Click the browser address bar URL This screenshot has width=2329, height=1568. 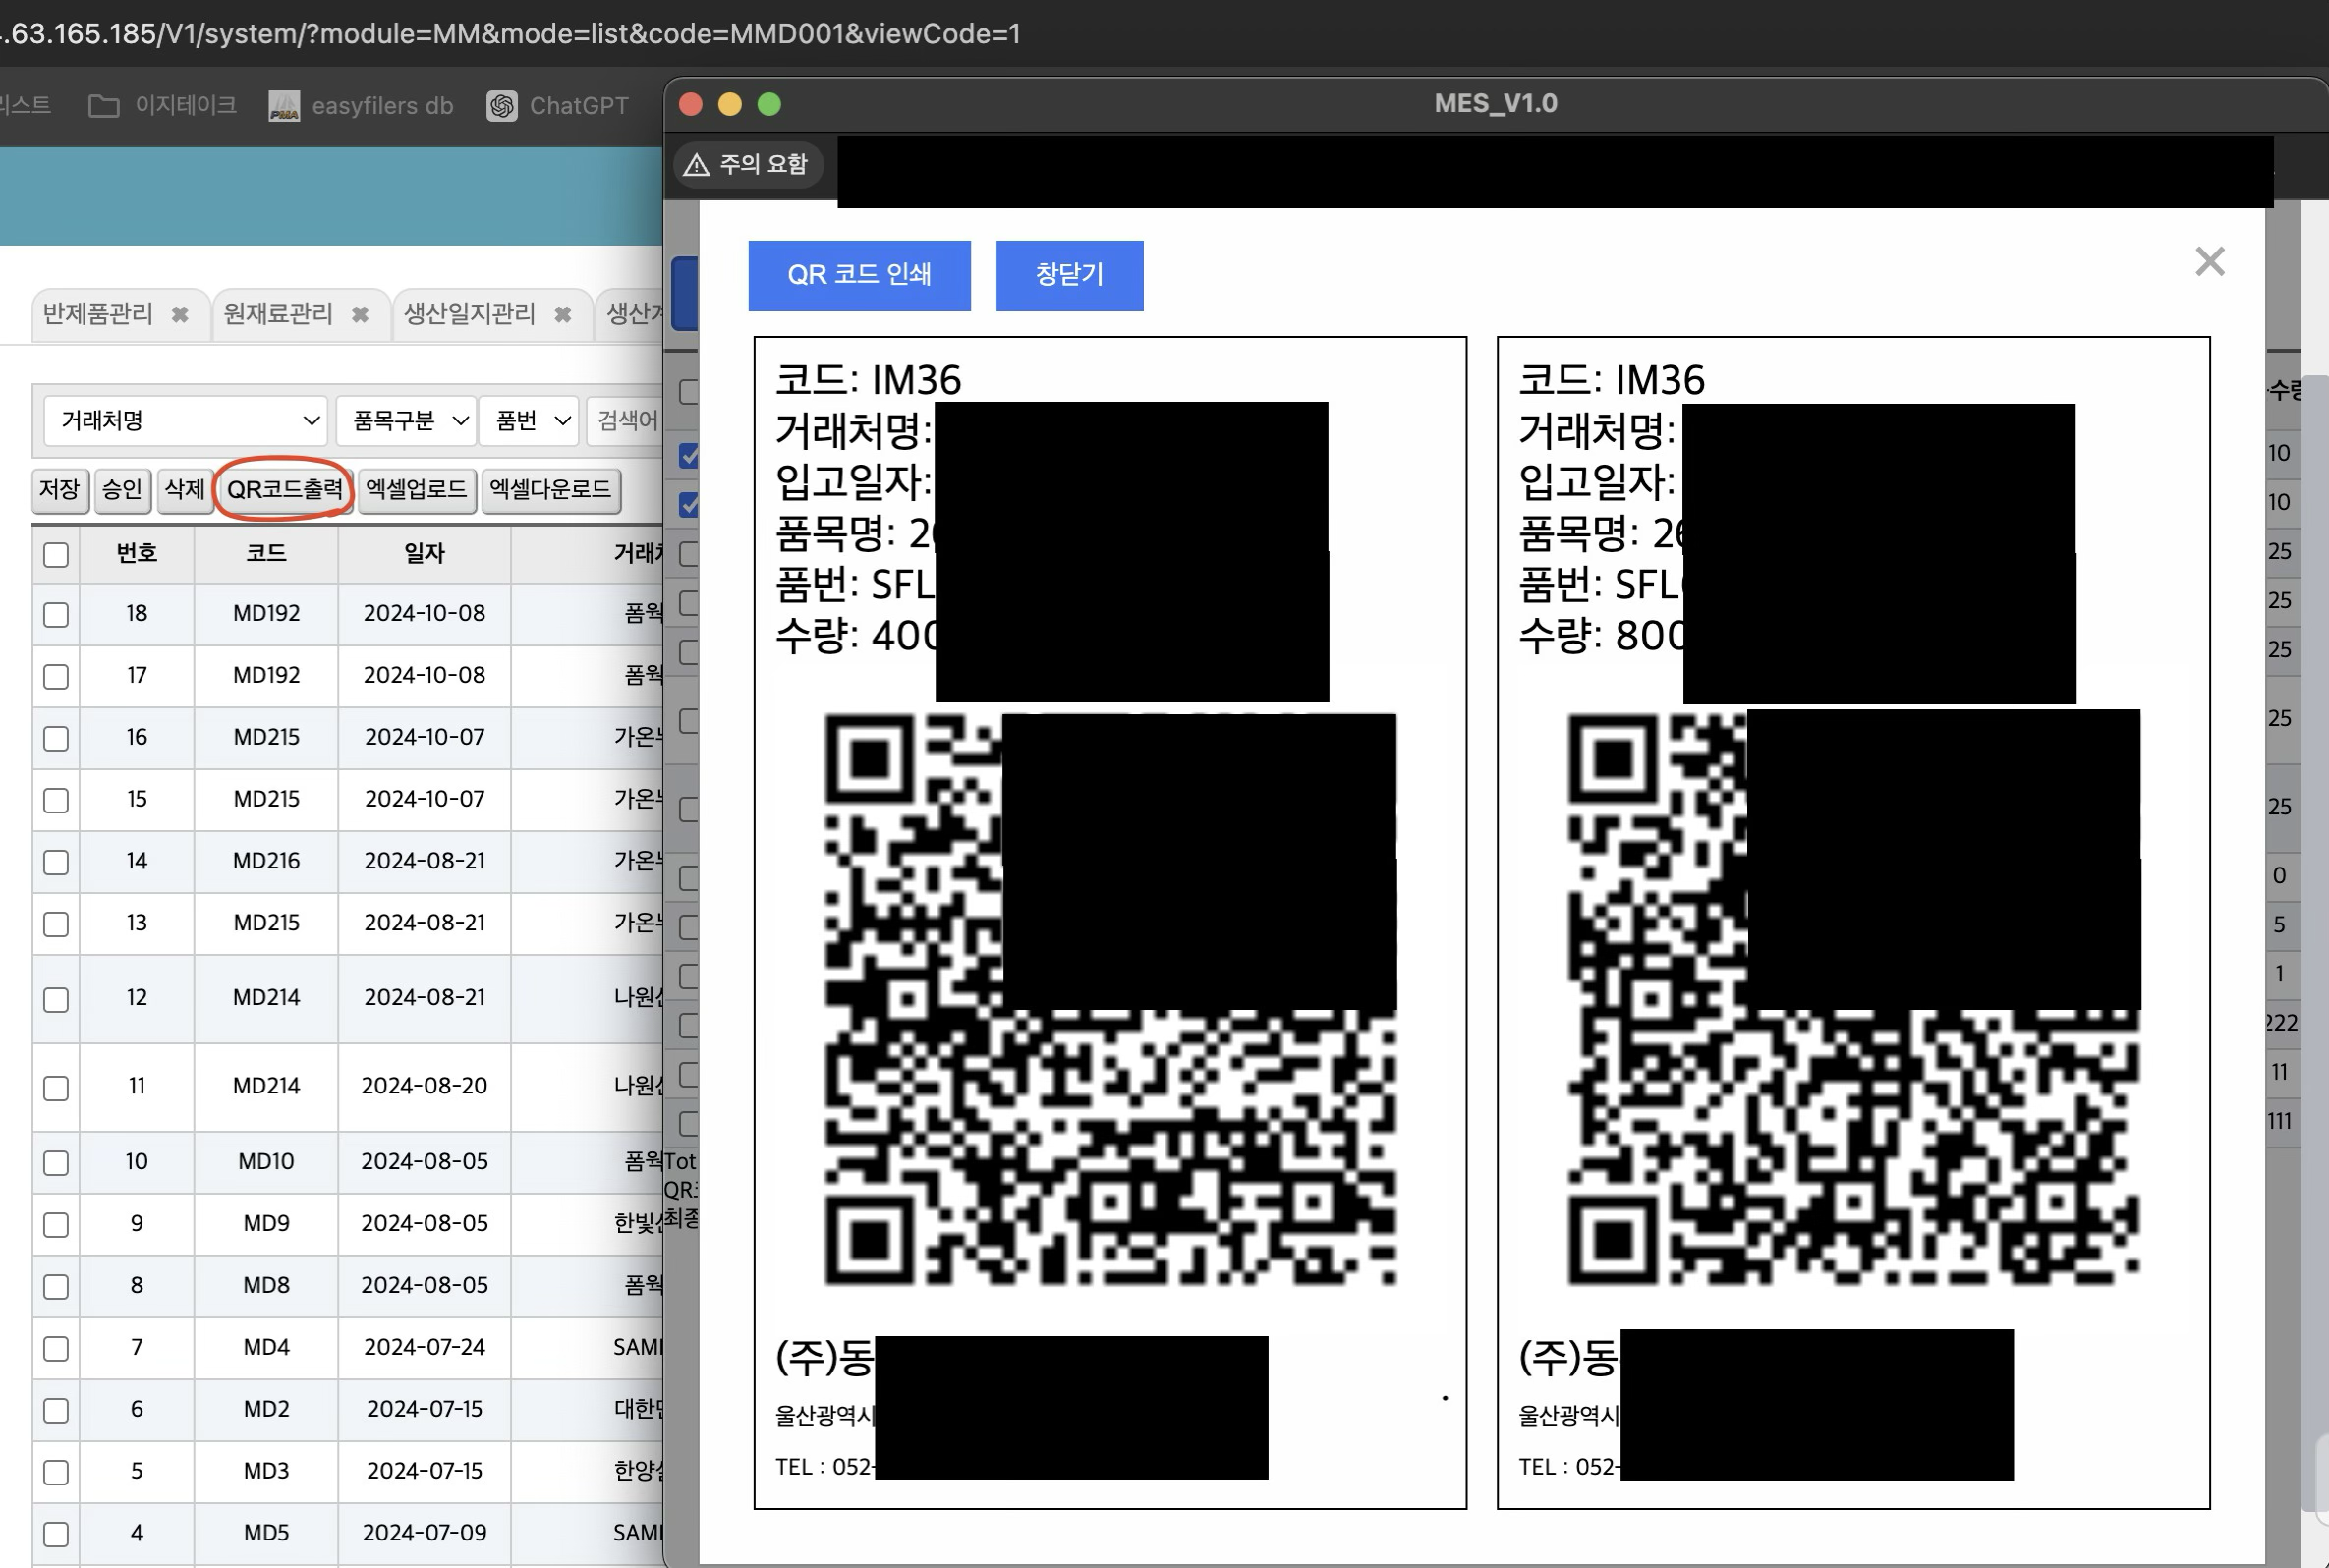510,34
